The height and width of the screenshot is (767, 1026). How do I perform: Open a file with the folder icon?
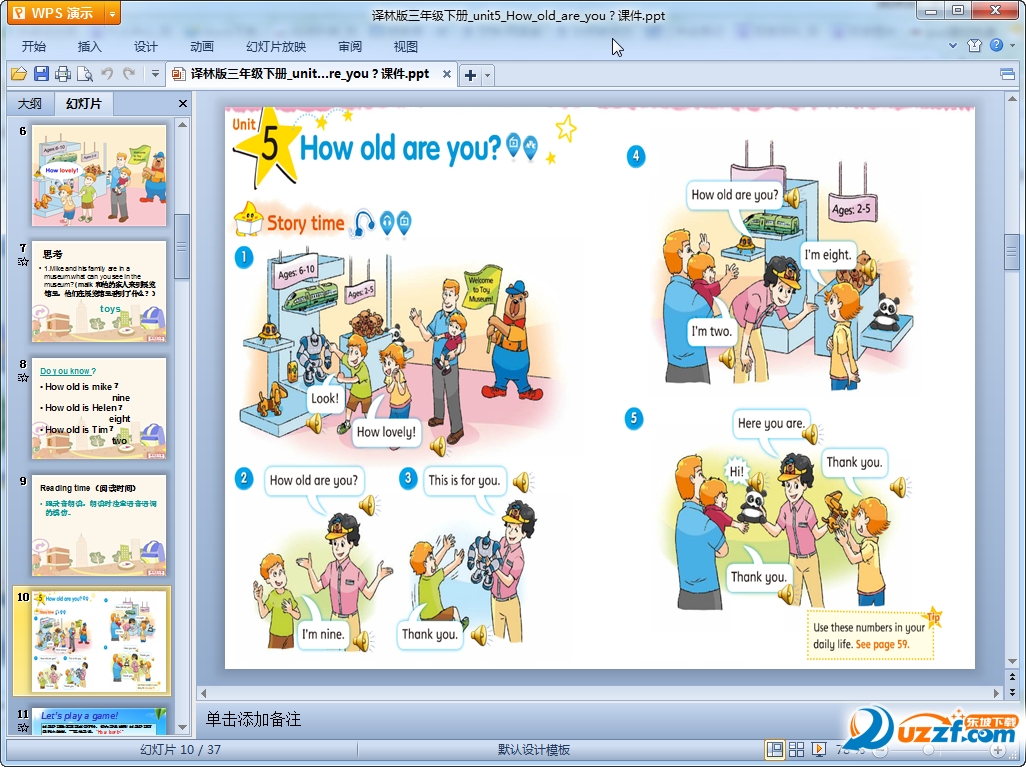pyautogui.click(x=18, y=74)
